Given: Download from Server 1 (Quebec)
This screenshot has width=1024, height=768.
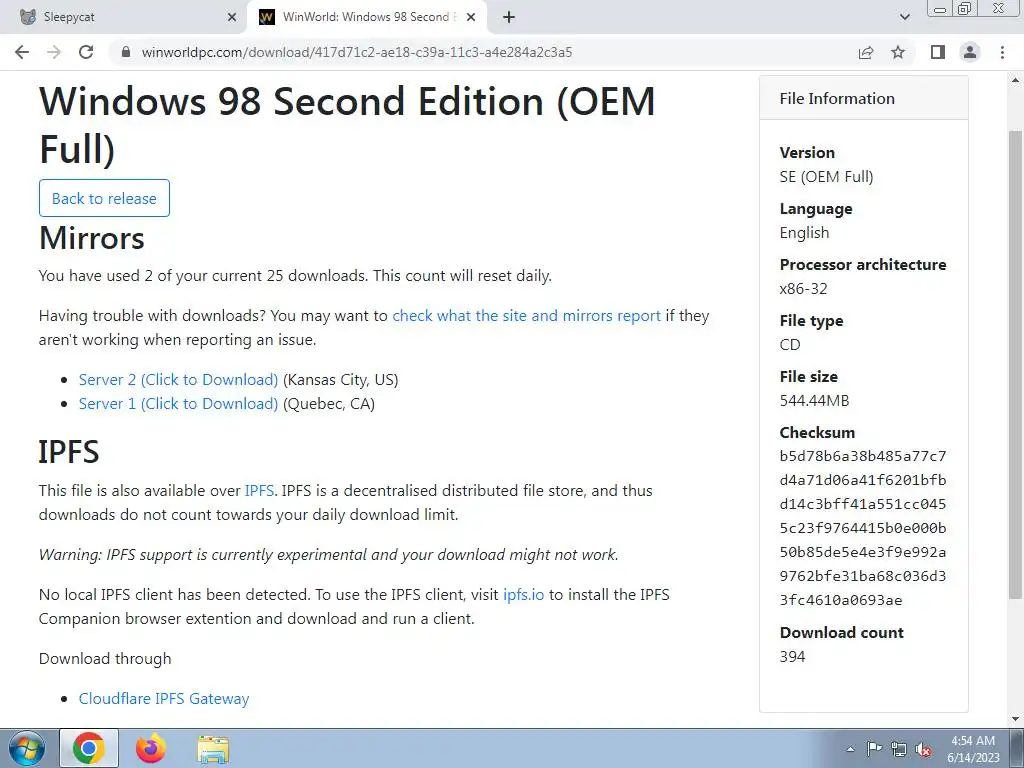Looking at the screenshot, I should point(178,404).
